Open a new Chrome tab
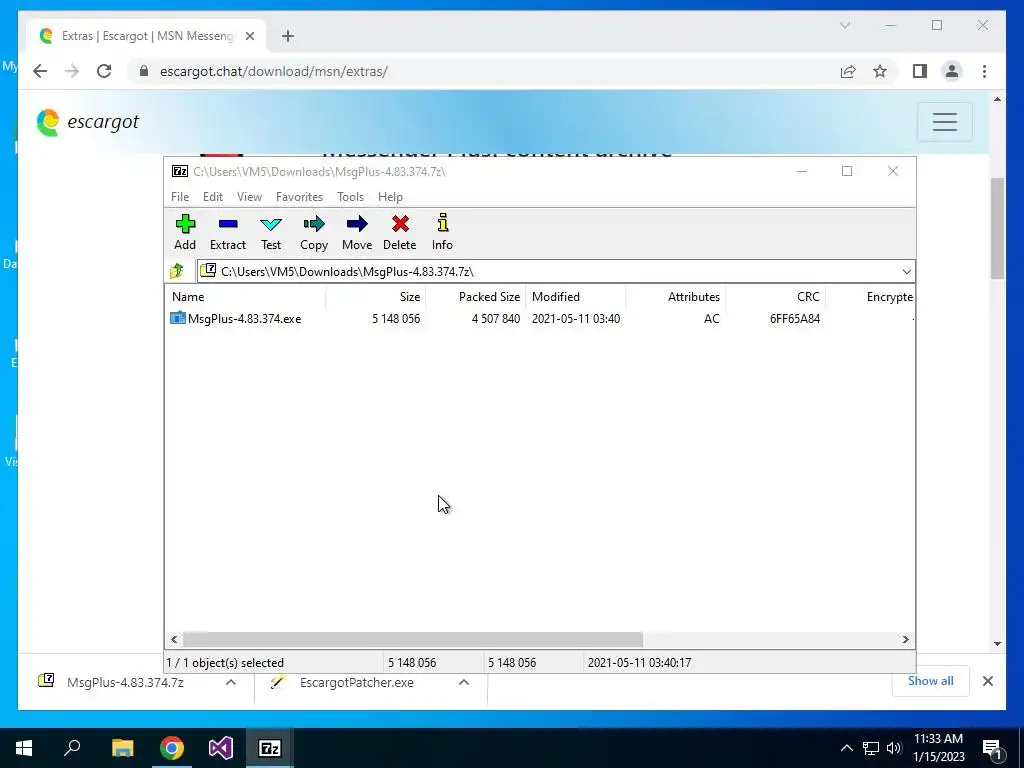The height and width of the screenshot is (768, 1024). [288, 36]
